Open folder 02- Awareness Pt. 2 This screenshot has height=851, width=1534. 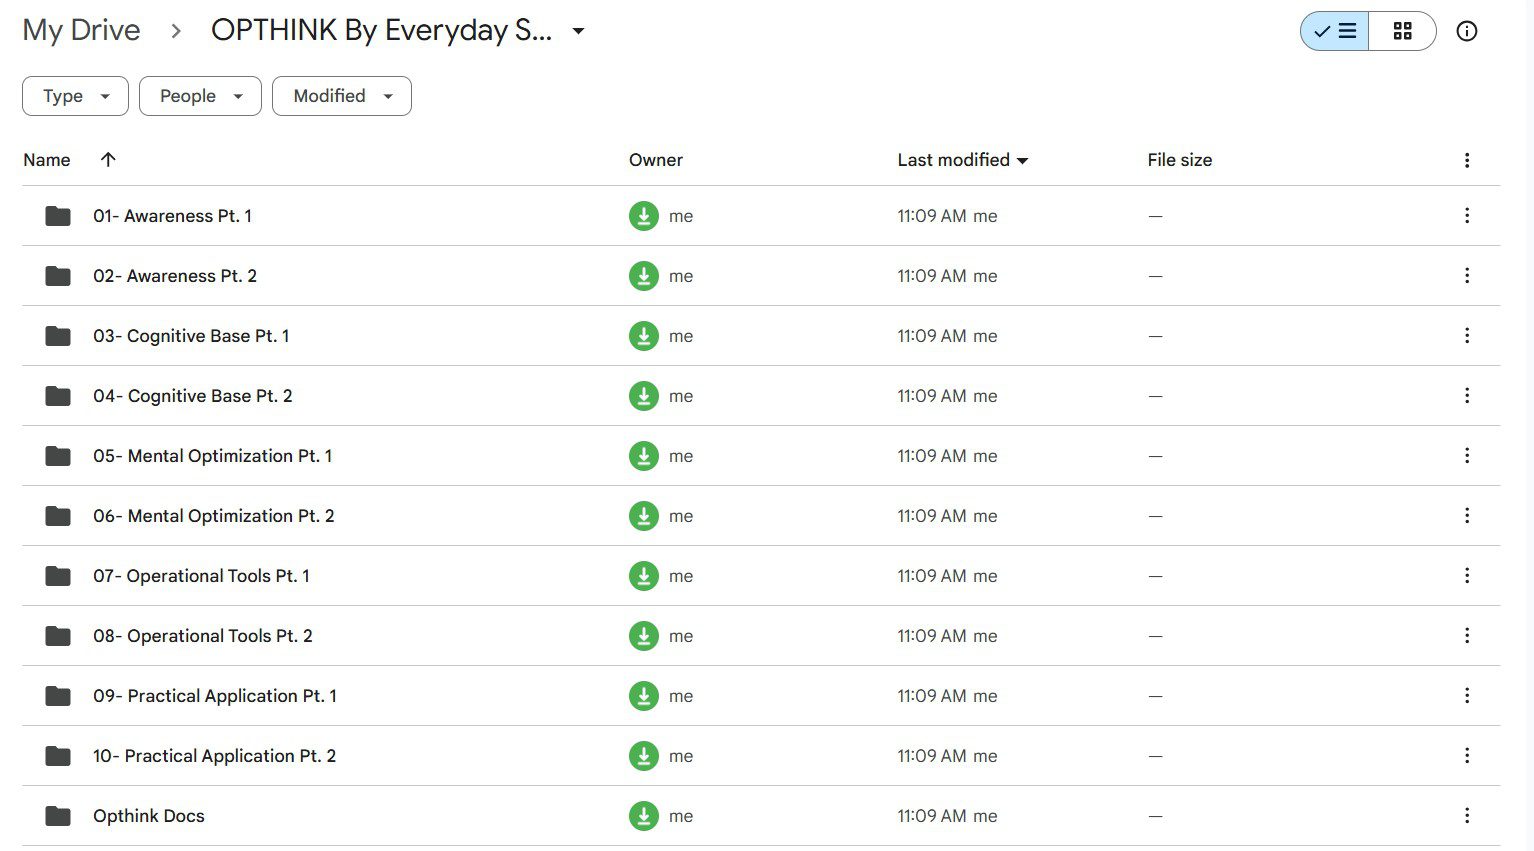coord(175,276)
